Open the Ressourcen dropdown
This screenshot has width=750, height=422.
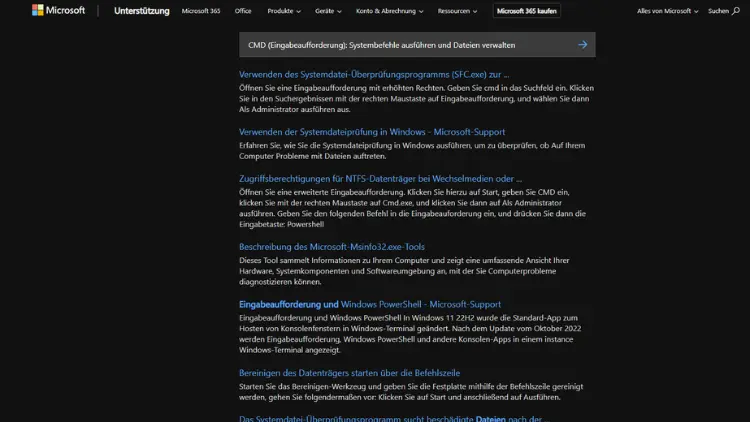(458, 11)
